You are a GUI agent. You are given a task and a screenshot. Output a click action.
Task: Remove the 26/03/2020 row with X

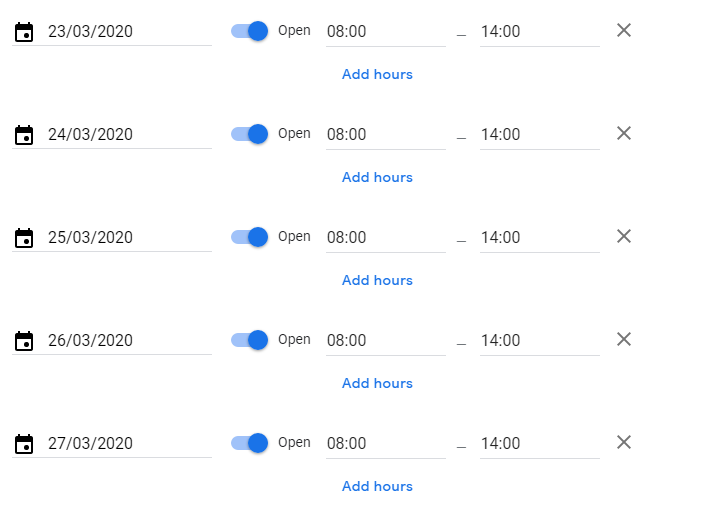pyautogui.click(x=624, y=339)
